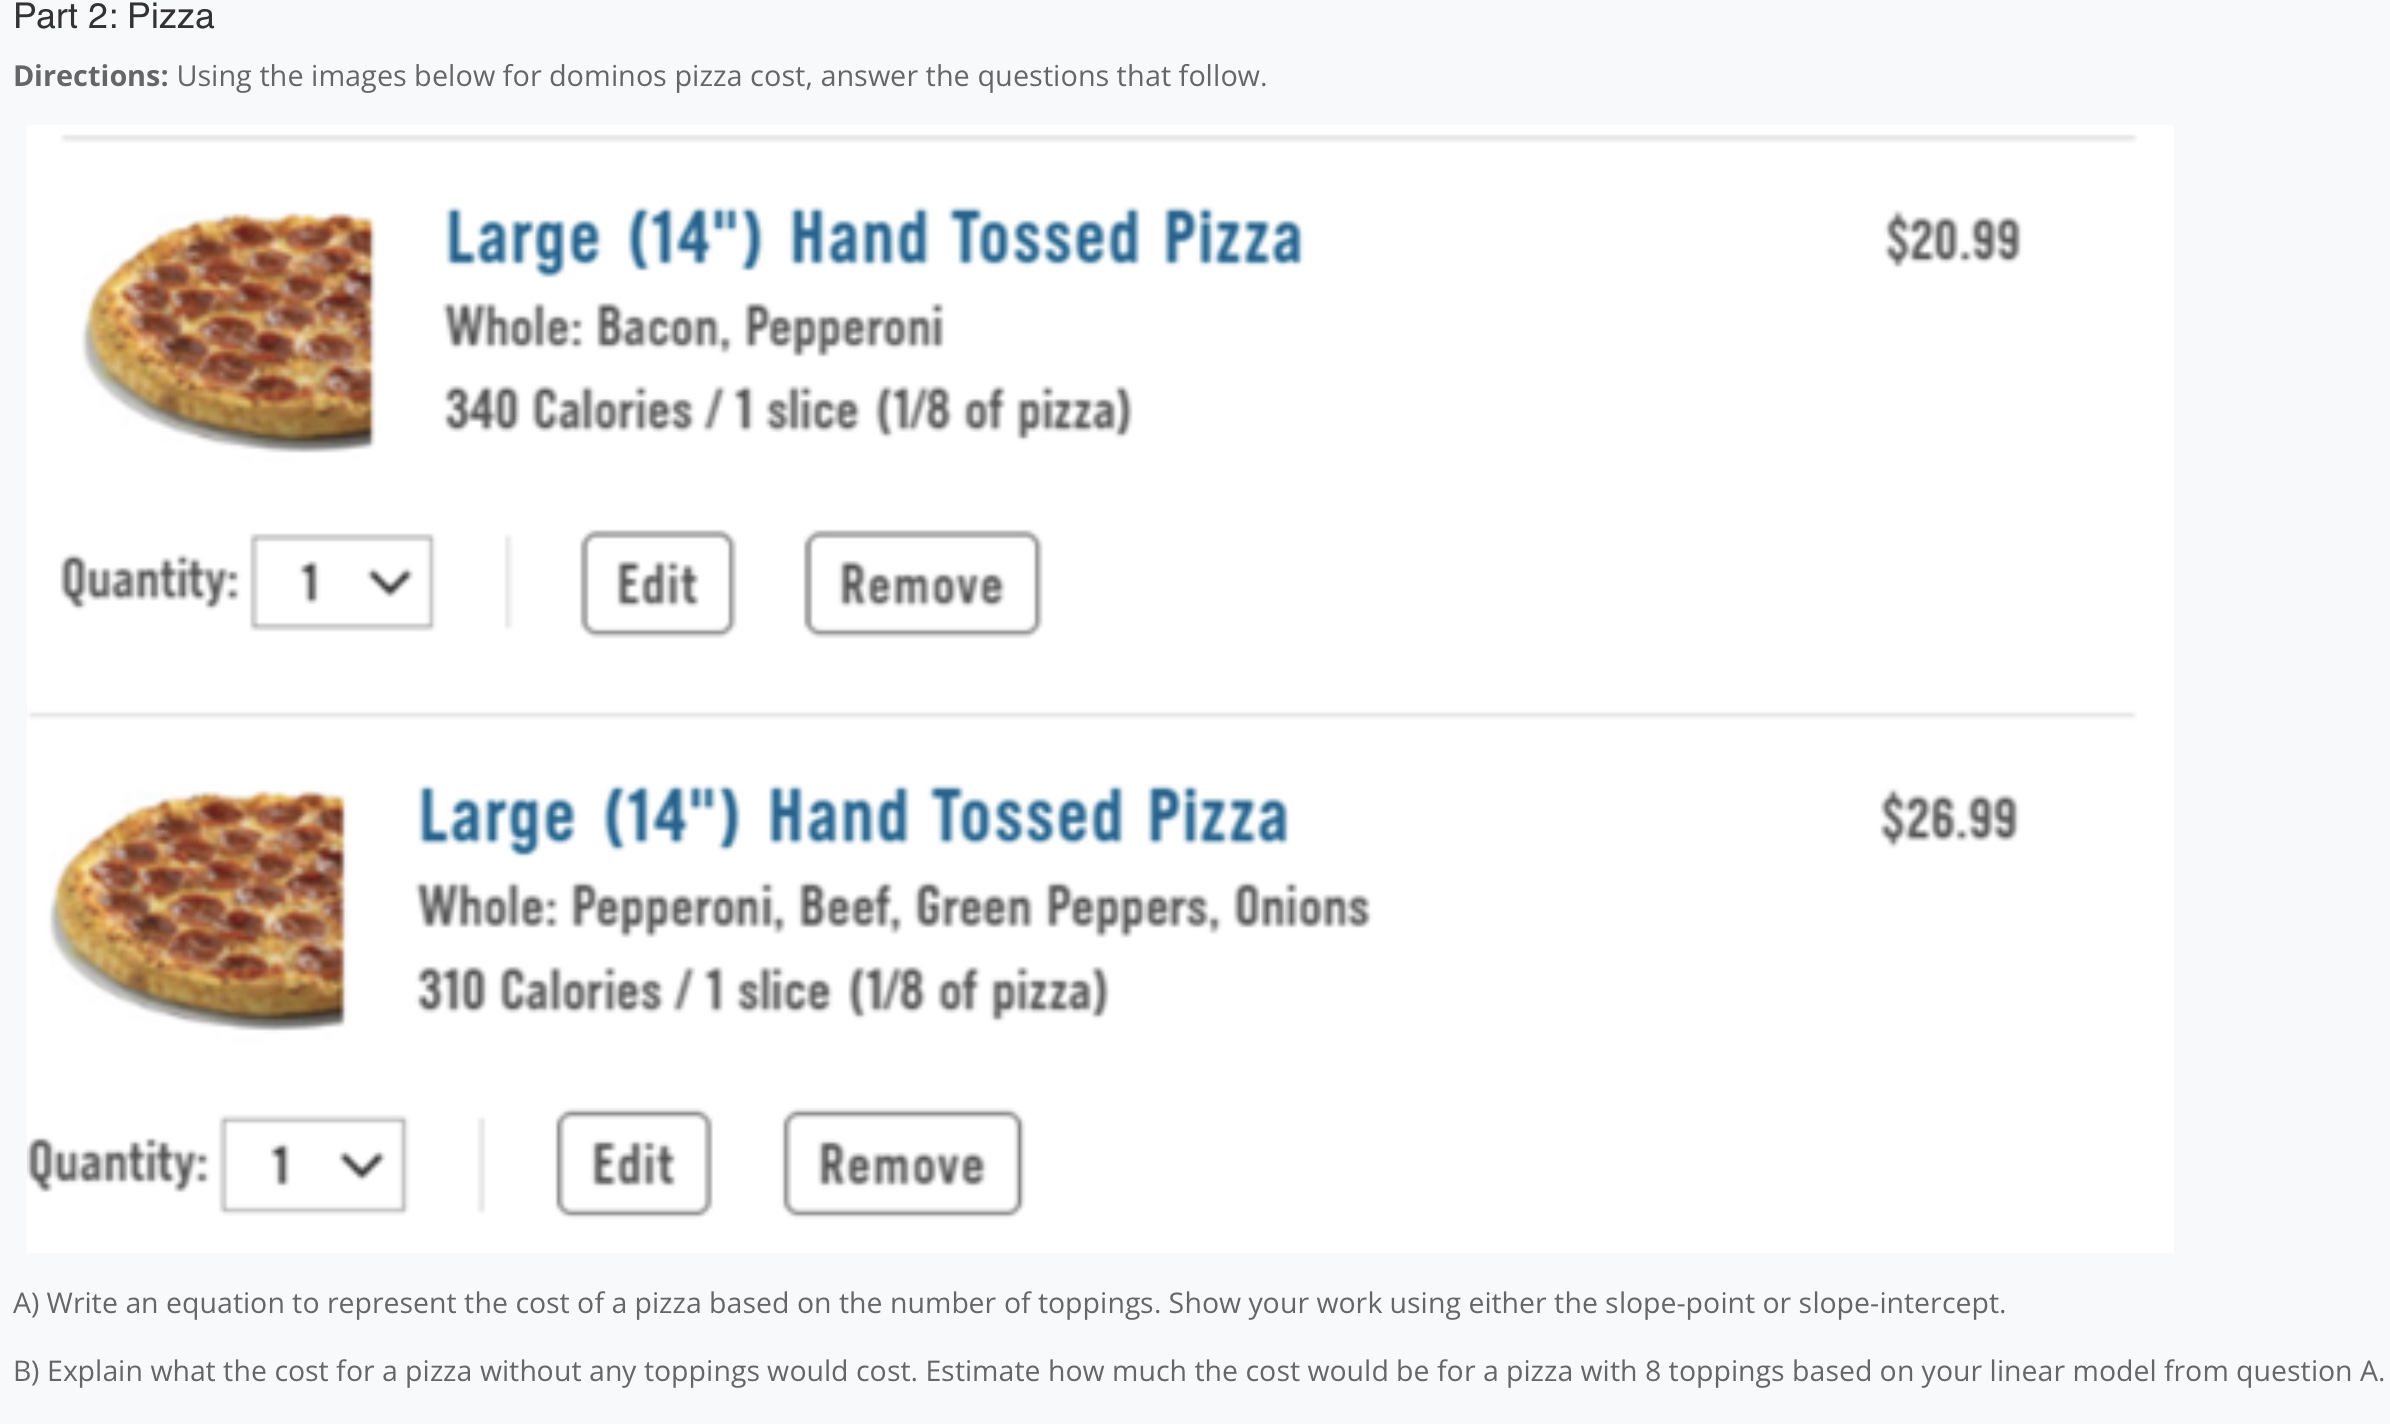Viewport: 2390px width, 1424px height.
Task: Click the Pepperoni, Beef, Green Peppers pizza thumbnail
Action: coord(200,908)
